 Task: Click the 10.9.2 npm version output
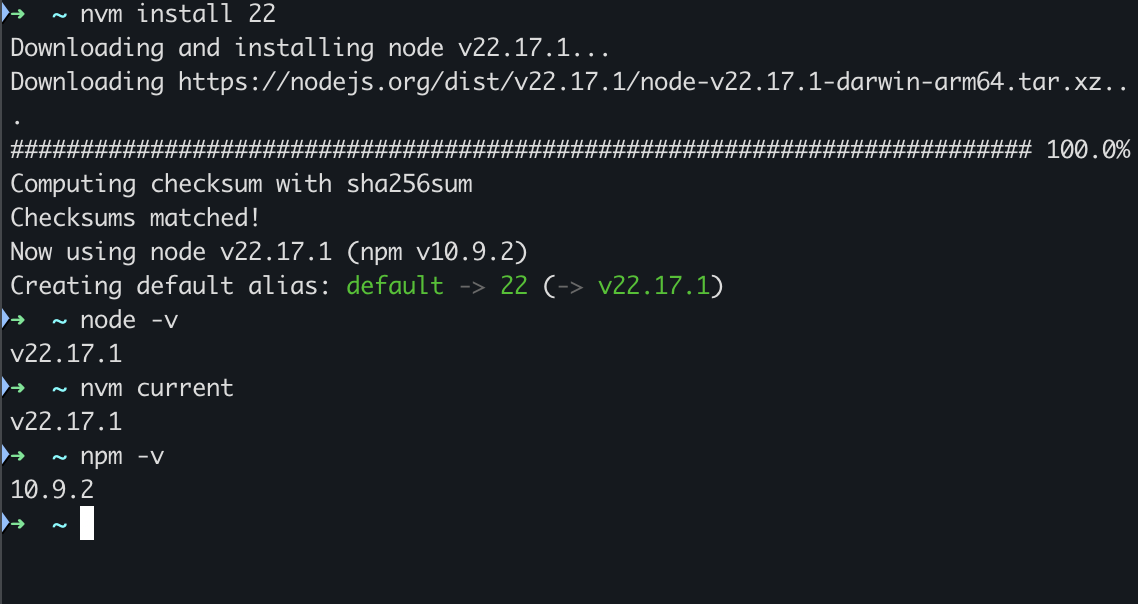(52, 489)
